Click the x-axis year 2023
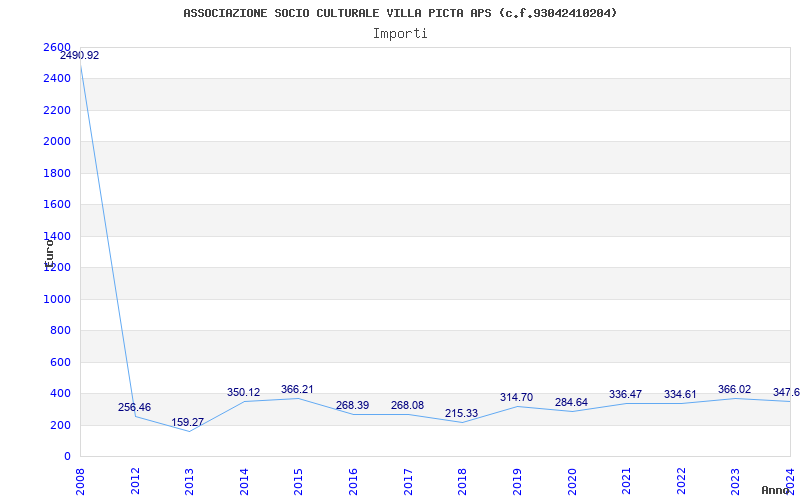 735,482
